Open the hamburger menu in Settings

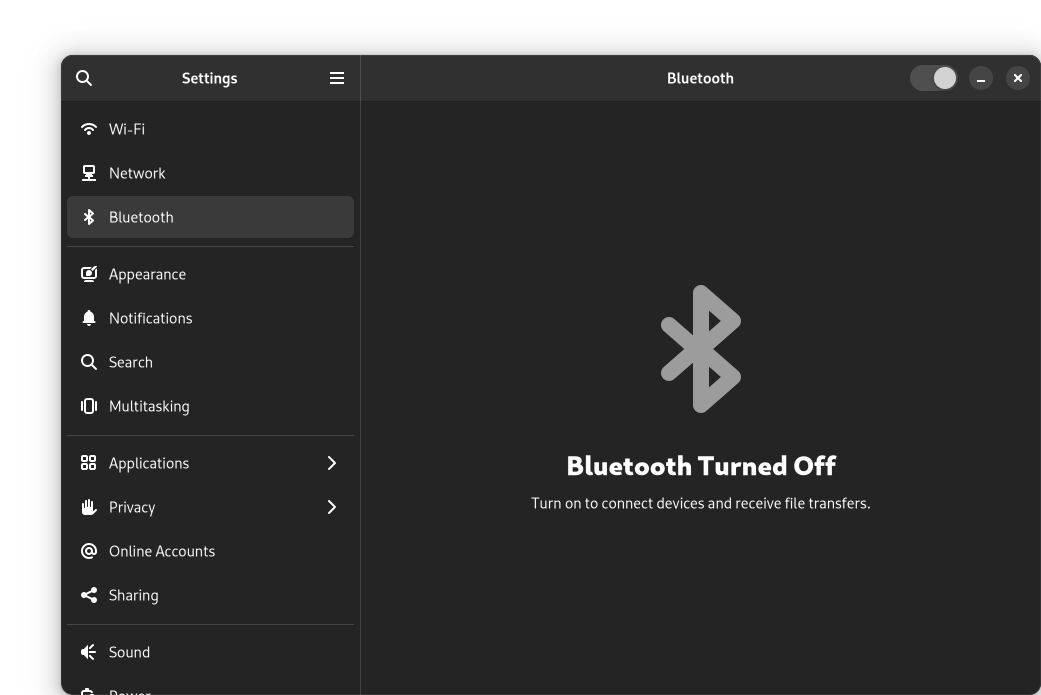click(337, 78)
